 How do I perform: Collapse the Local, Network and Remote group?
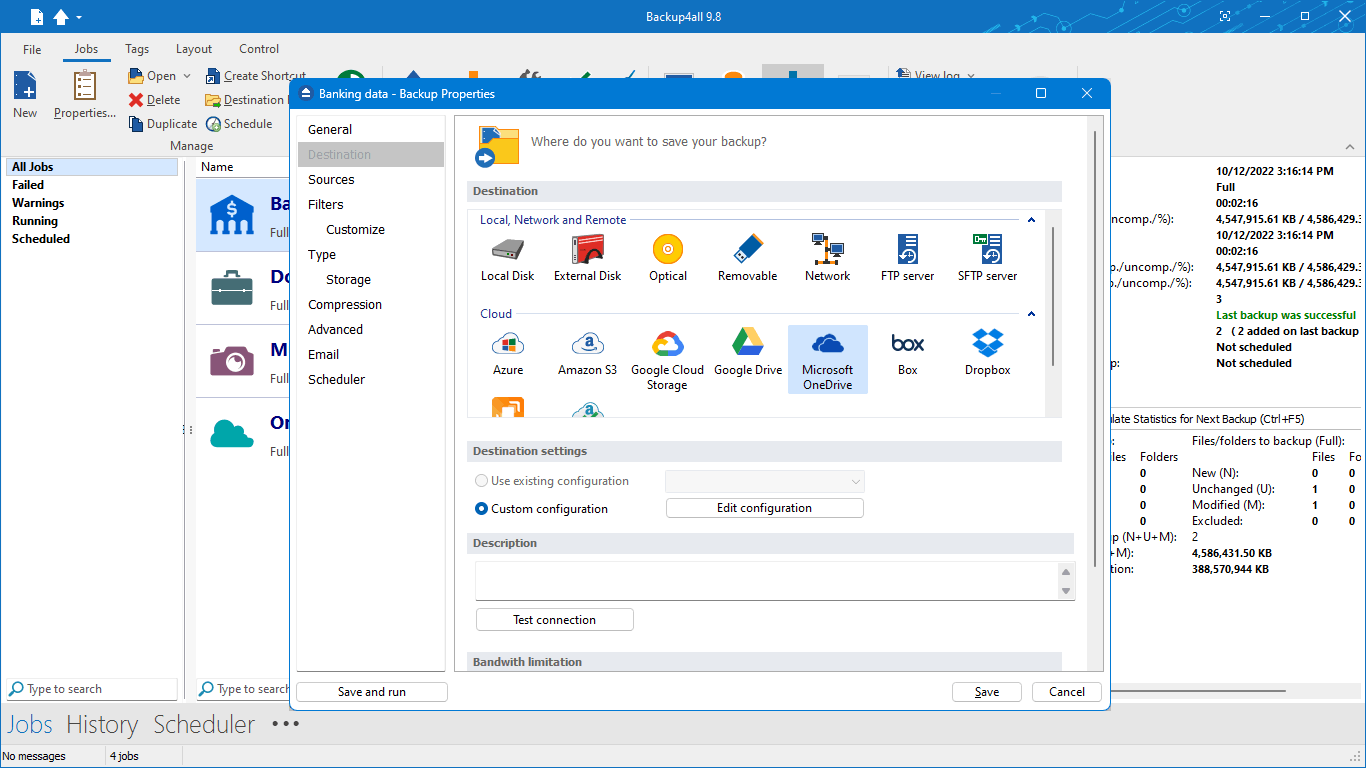click(1031, 220)
